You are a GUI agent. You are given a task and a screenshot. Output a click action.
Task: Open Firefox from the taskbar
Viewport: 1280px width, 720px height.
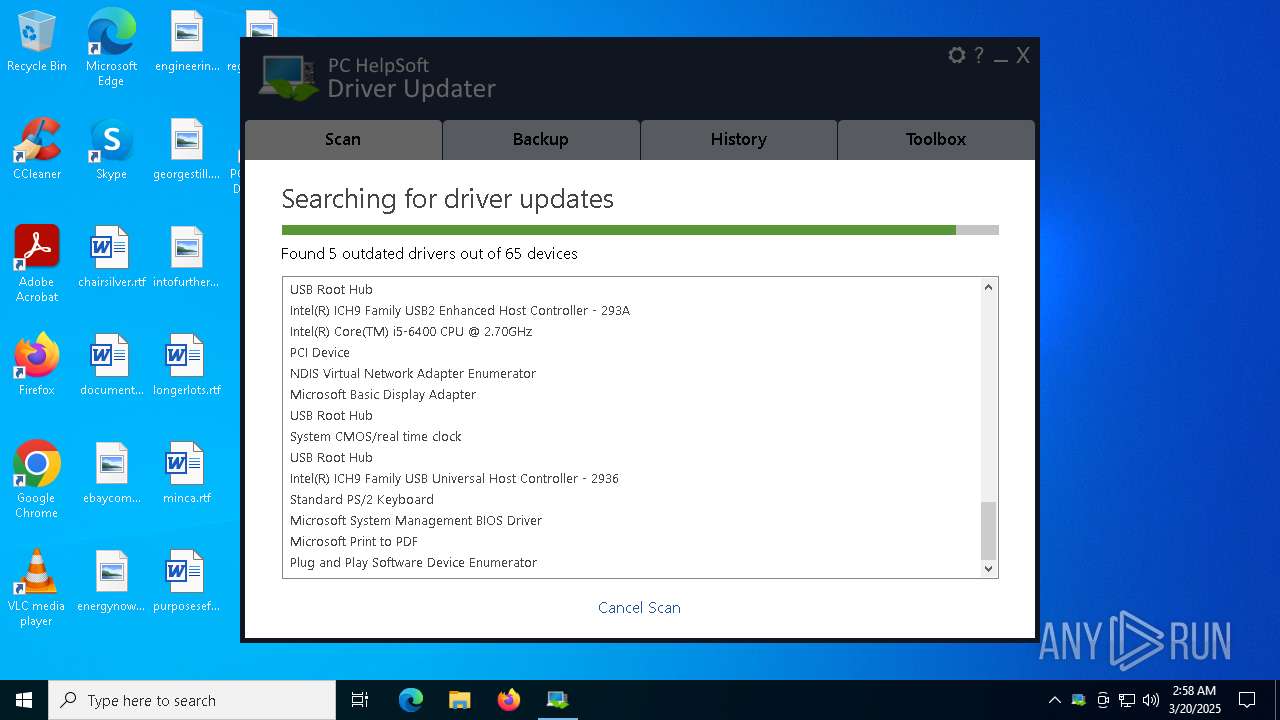point(509,700)
